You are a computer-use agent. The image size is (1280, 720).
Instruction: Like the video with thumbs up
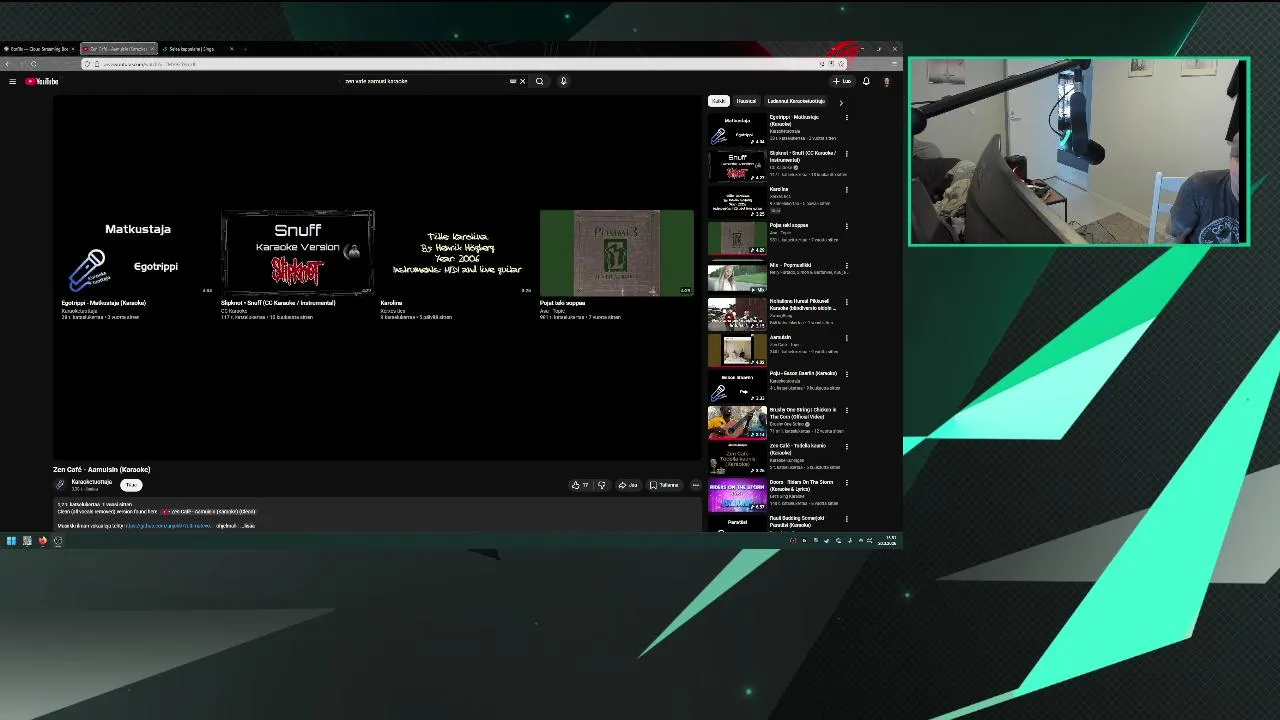579,485
